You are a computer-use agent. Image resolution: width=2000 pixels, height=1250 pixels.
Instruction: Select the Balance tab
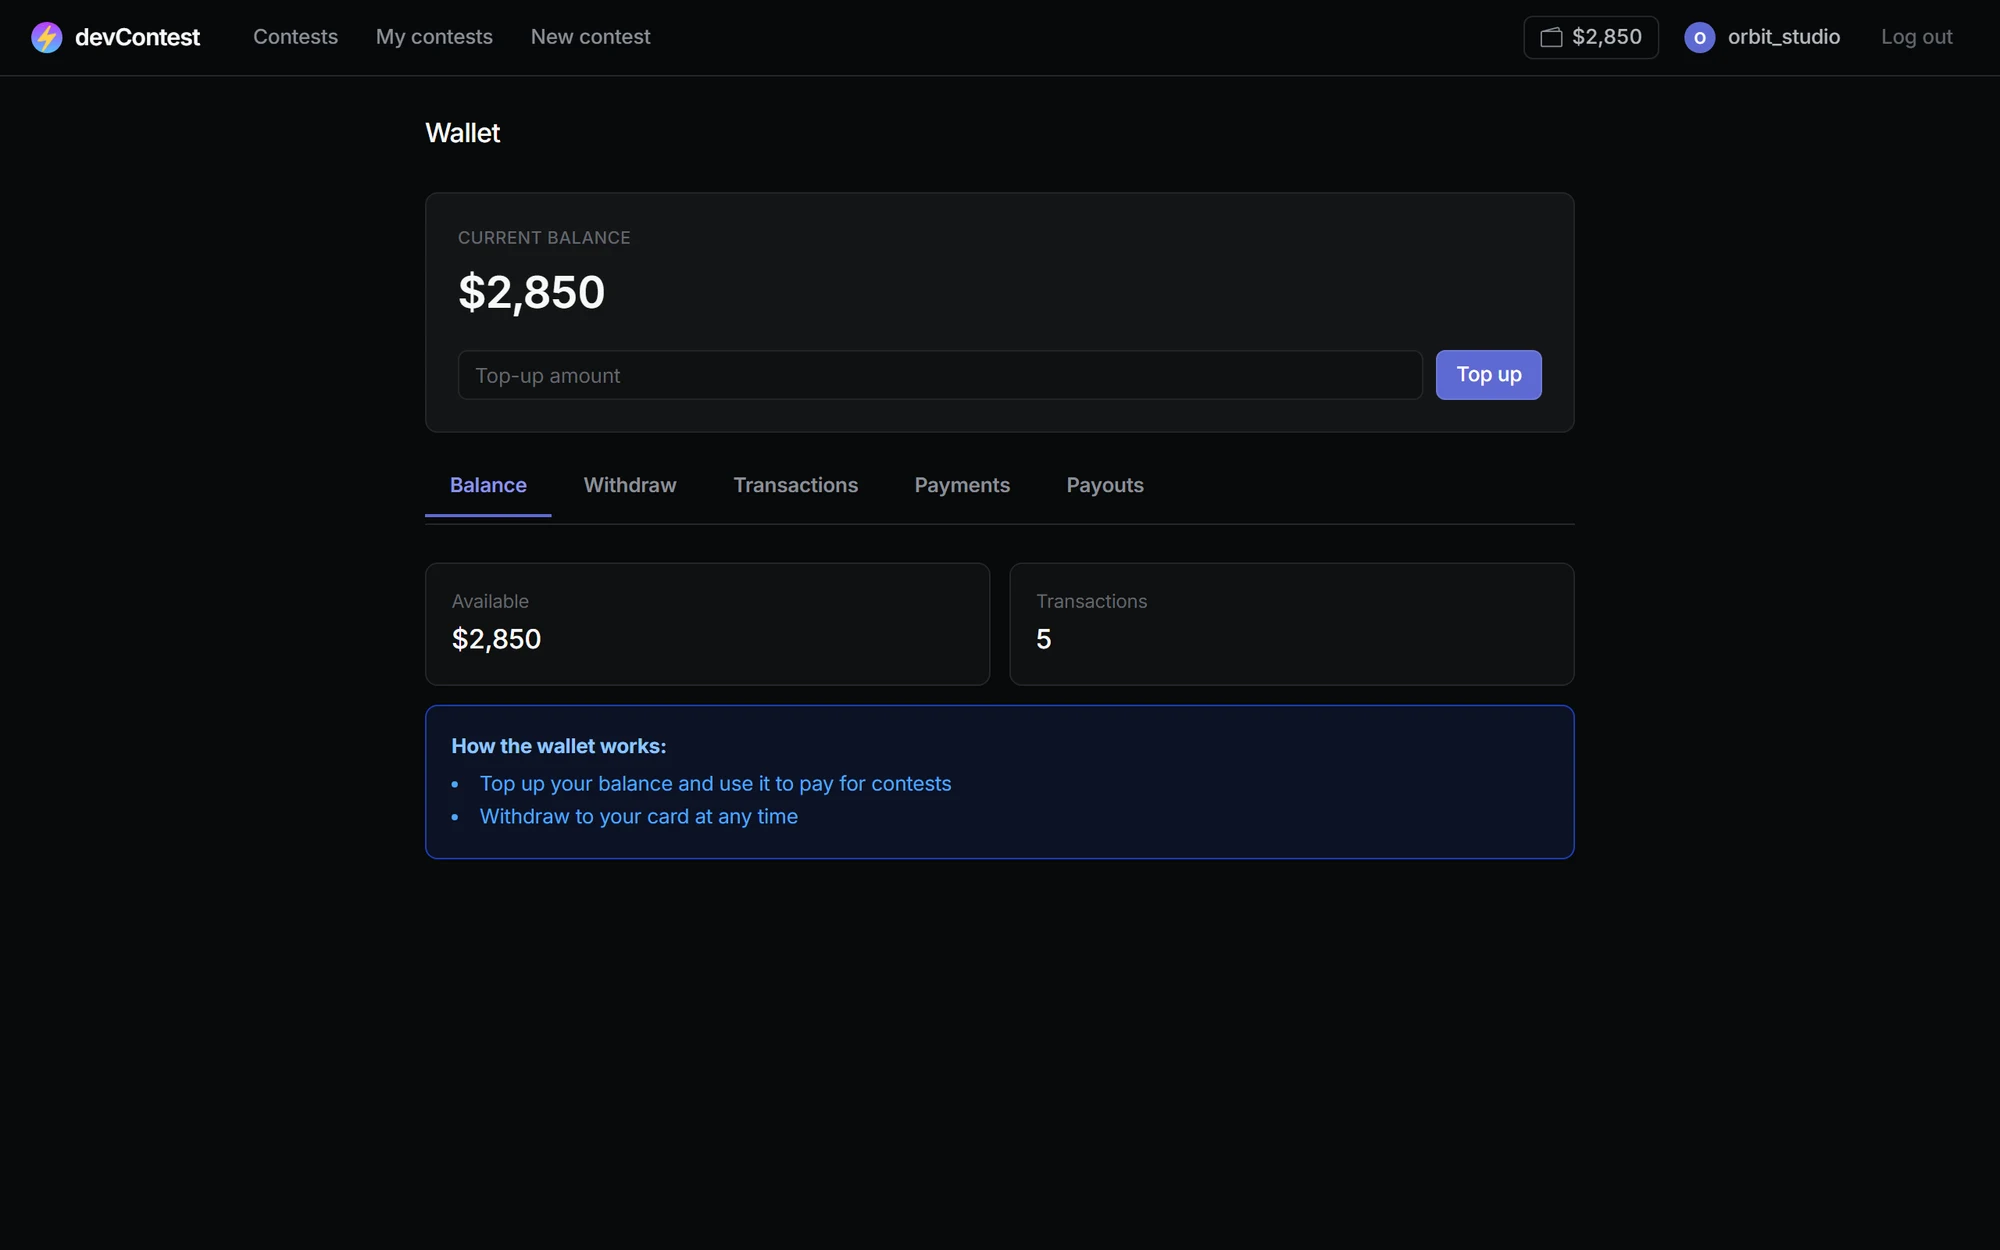tap(488, 485)
